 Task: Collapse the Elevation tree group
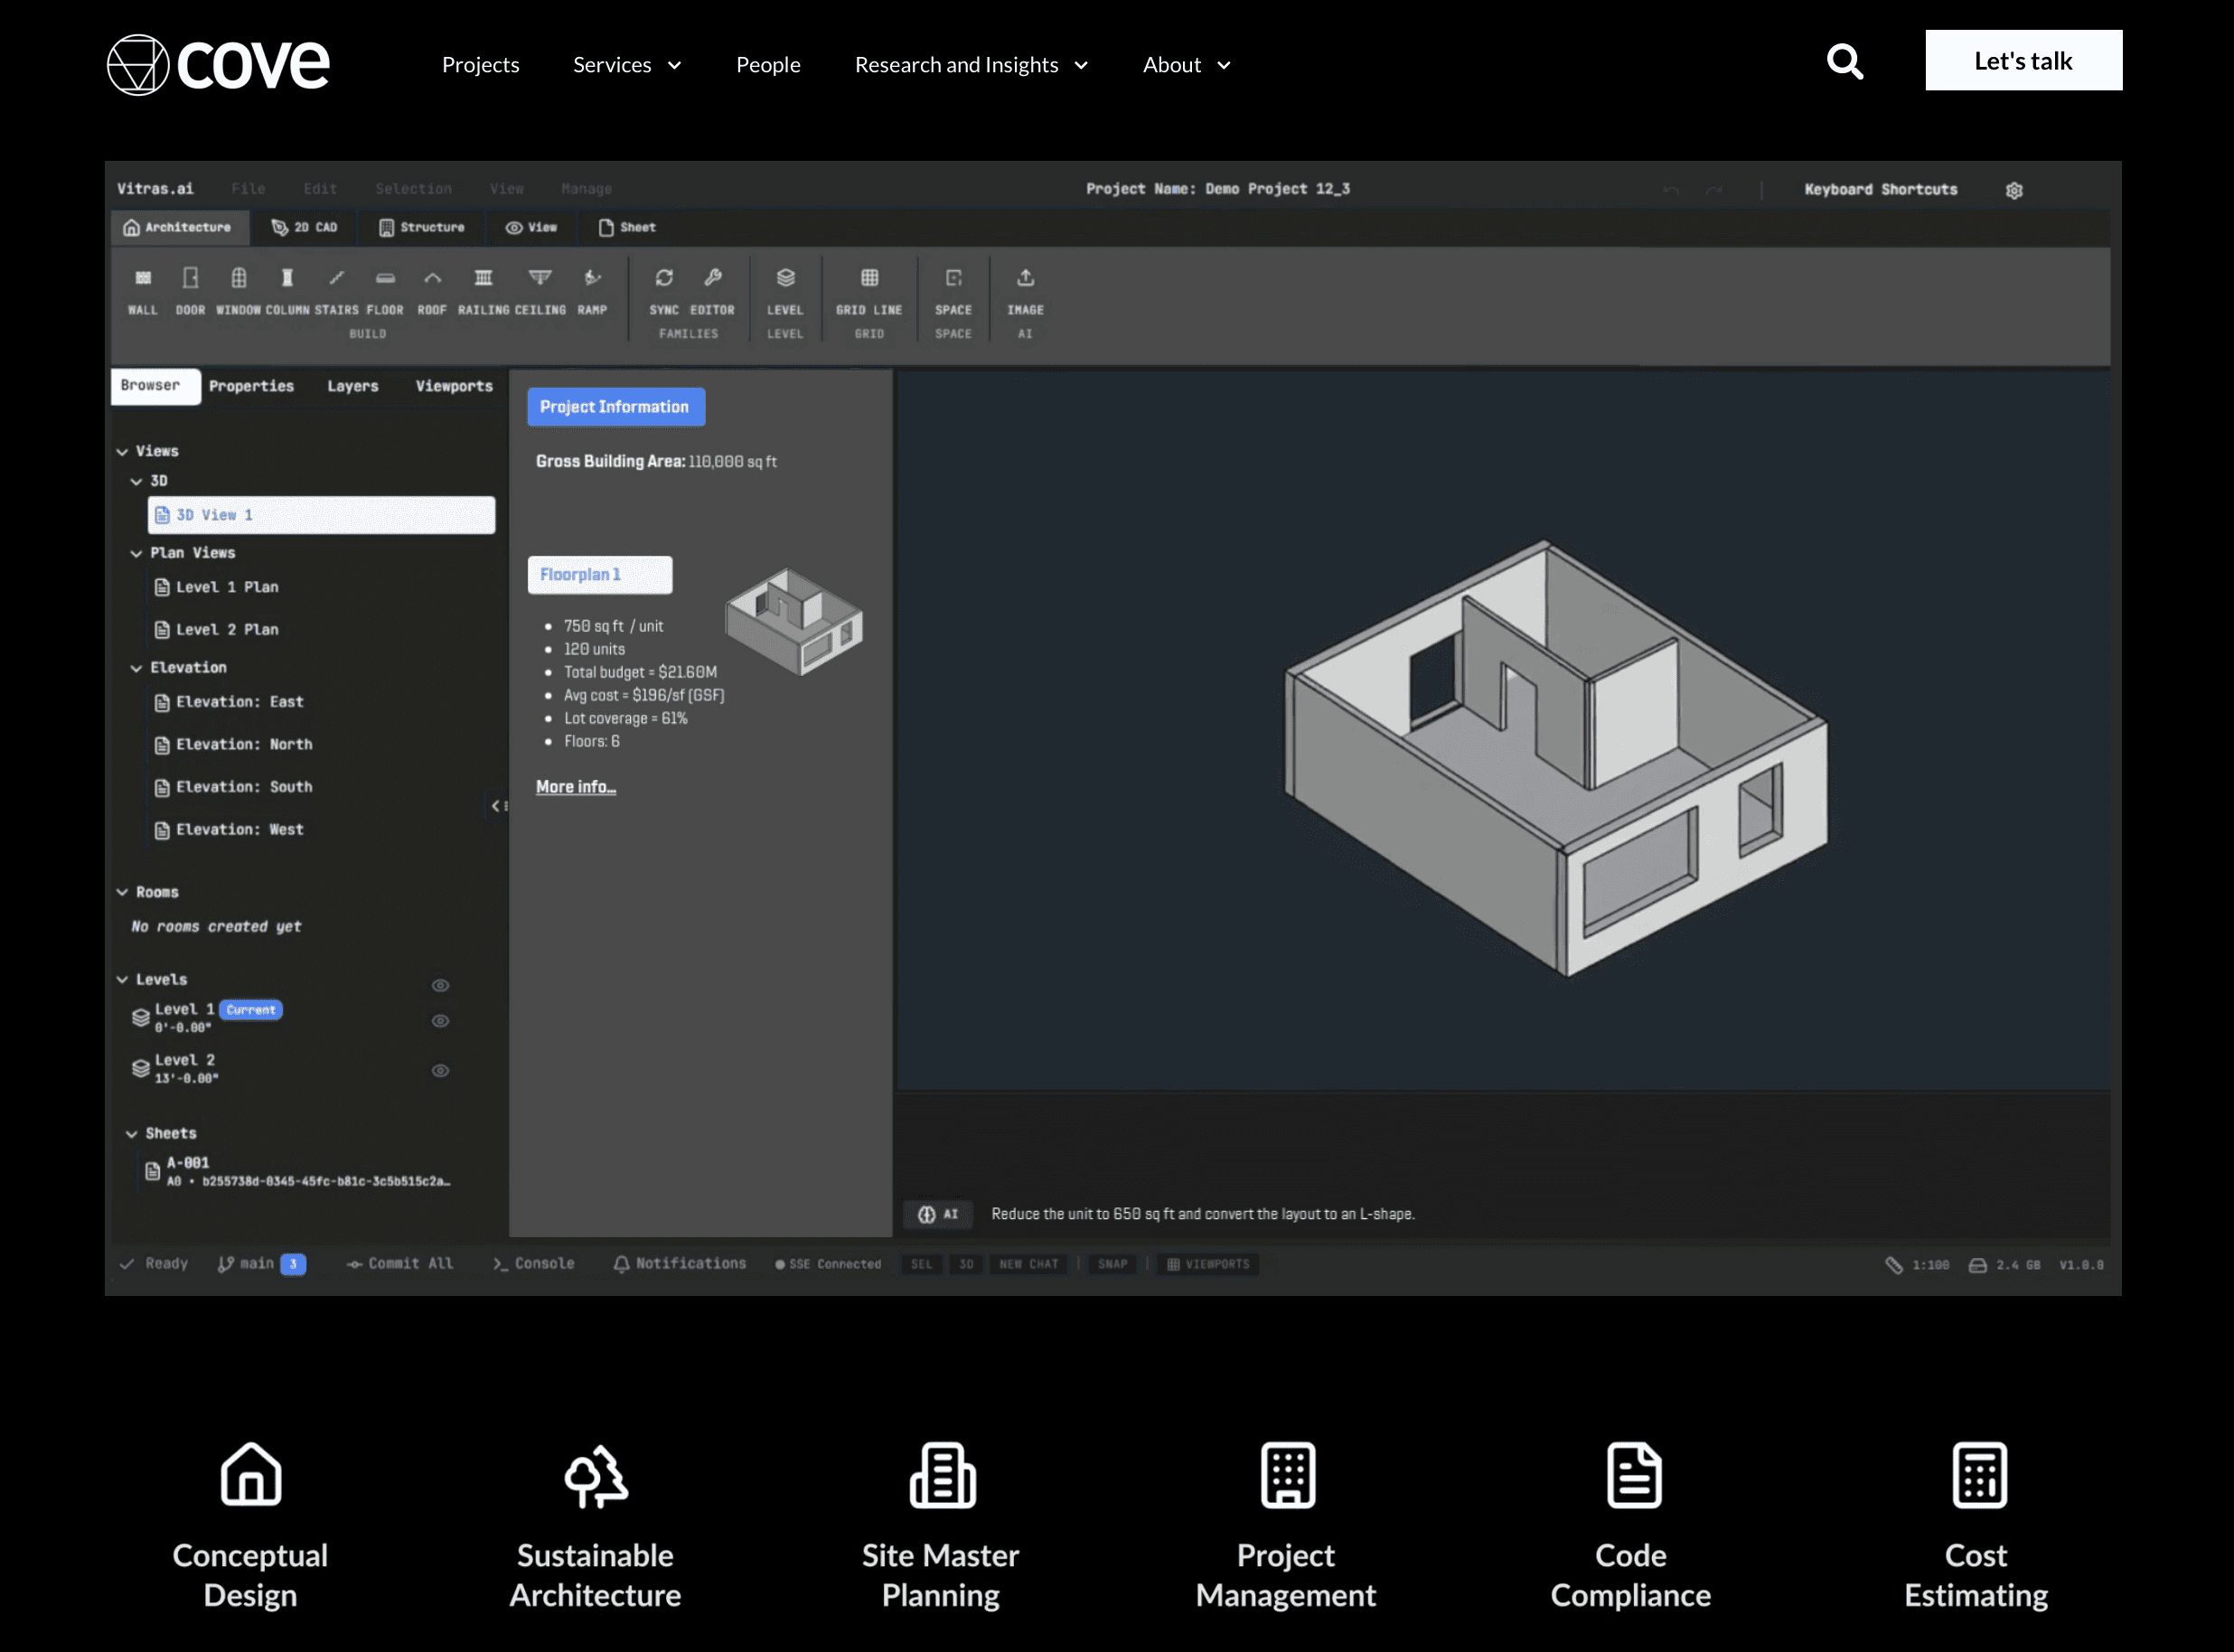[x=136, y=668]
